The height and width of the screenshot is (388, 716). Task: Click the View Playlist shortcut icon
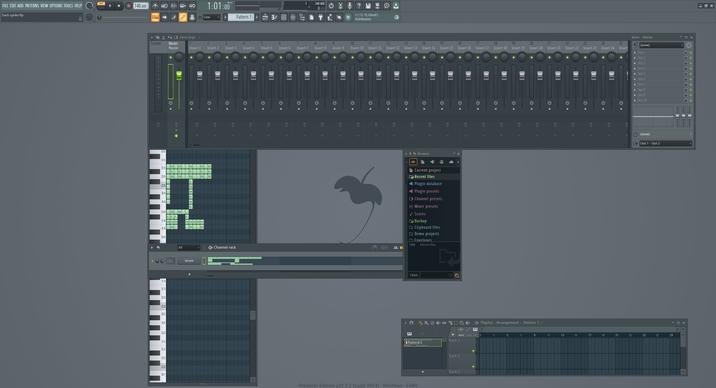(x=265, y=17)
